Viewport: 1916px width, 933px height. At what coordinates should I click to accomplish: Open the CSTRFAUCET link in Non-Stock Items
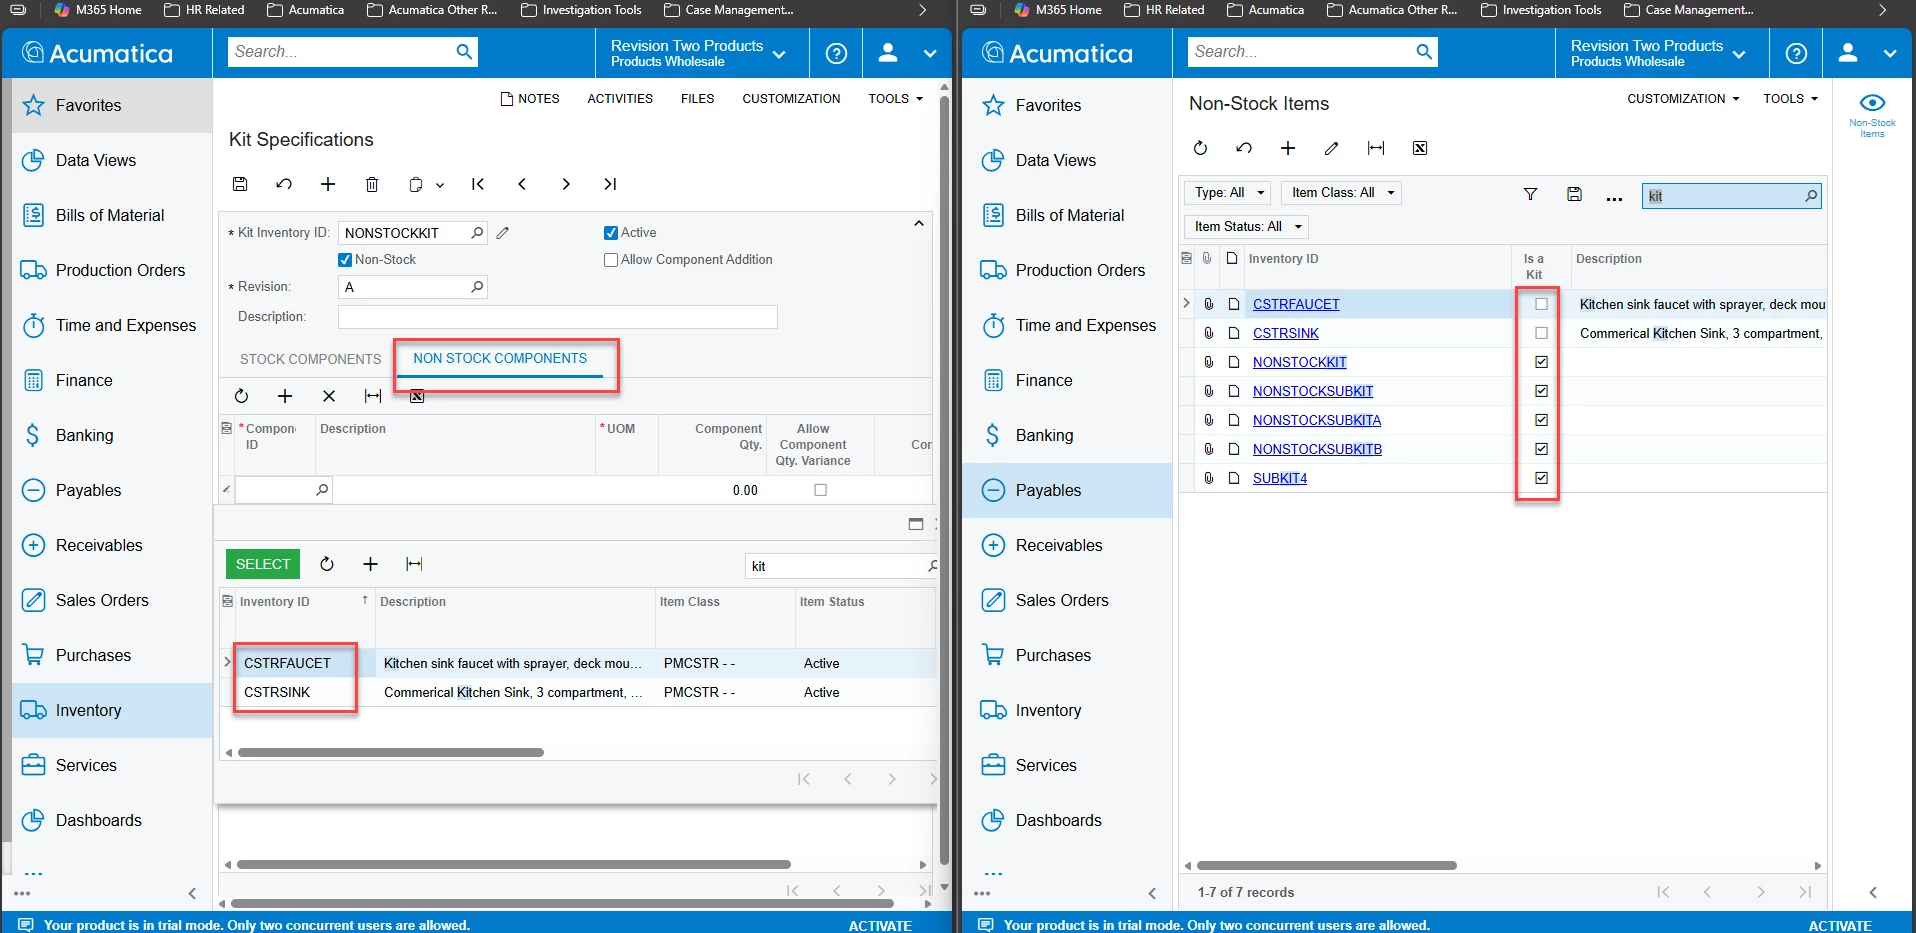[x=1296, y=304]
